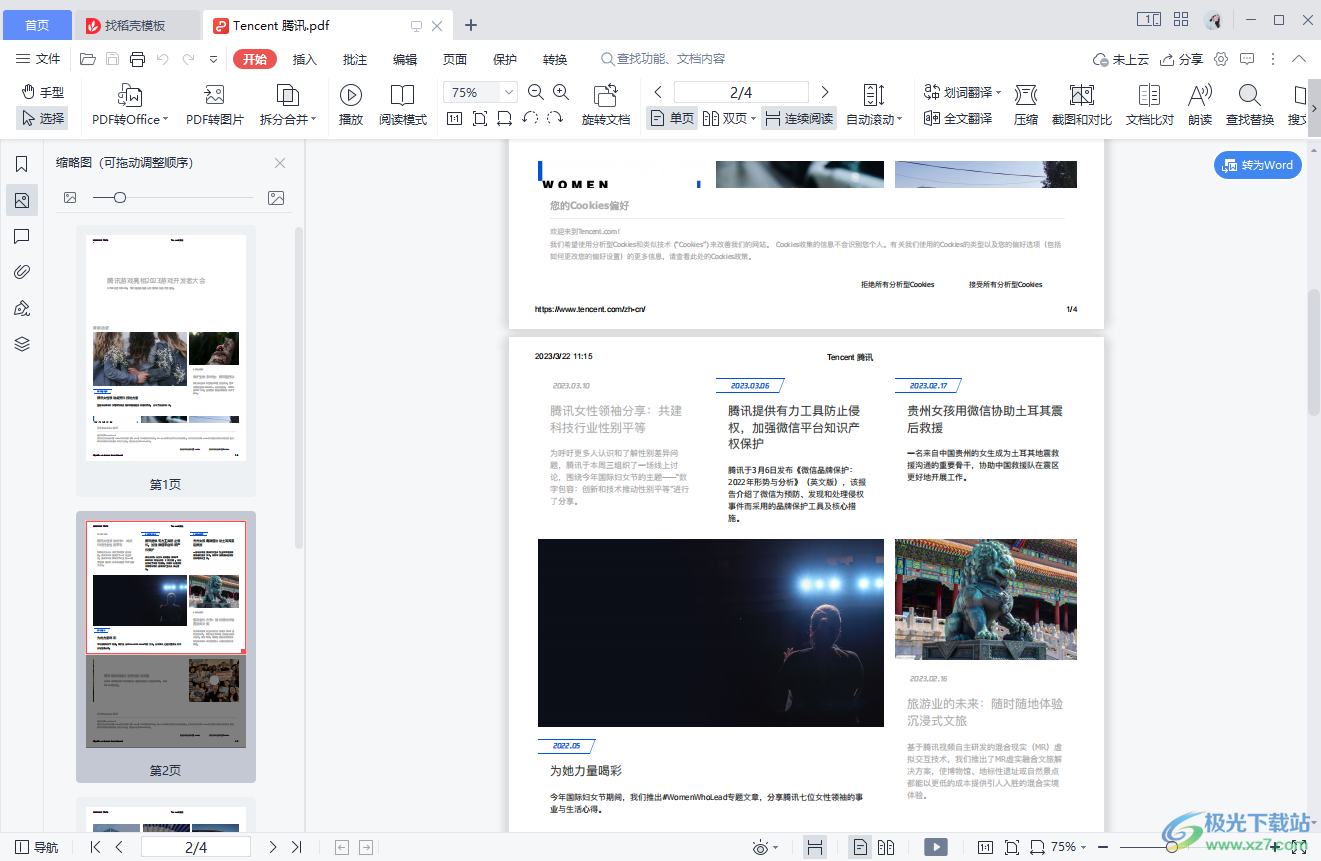Switch to the 保护 ribbon tab
Image resolution: width=1321 pixels, height=861 pixels.
(505, 59)
